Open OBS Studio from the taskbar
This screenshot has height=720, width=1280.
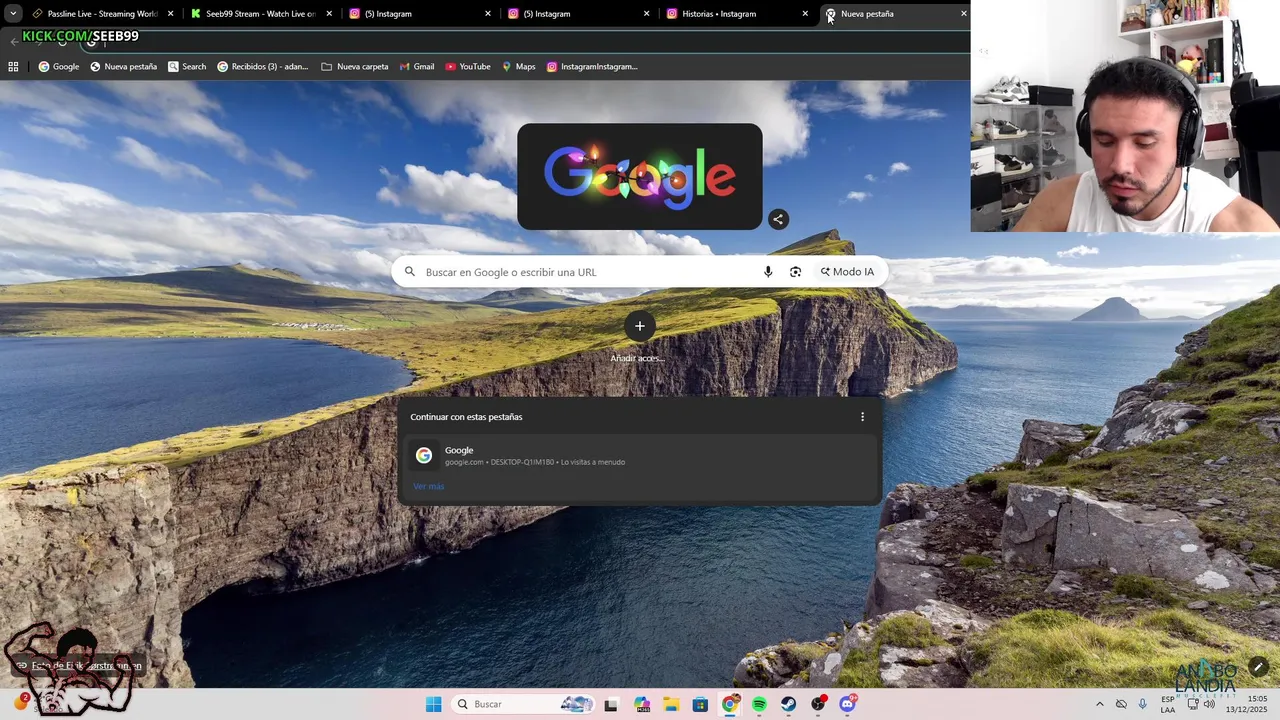click(x=818, y=704)
